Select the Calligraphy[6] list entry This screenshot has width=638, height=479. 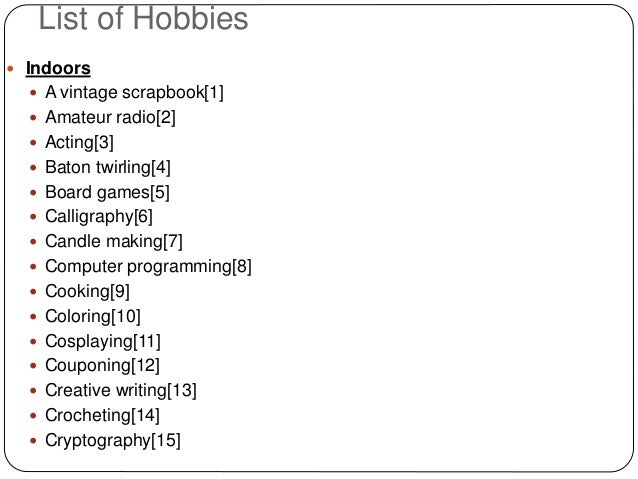[x=99, y=217]
